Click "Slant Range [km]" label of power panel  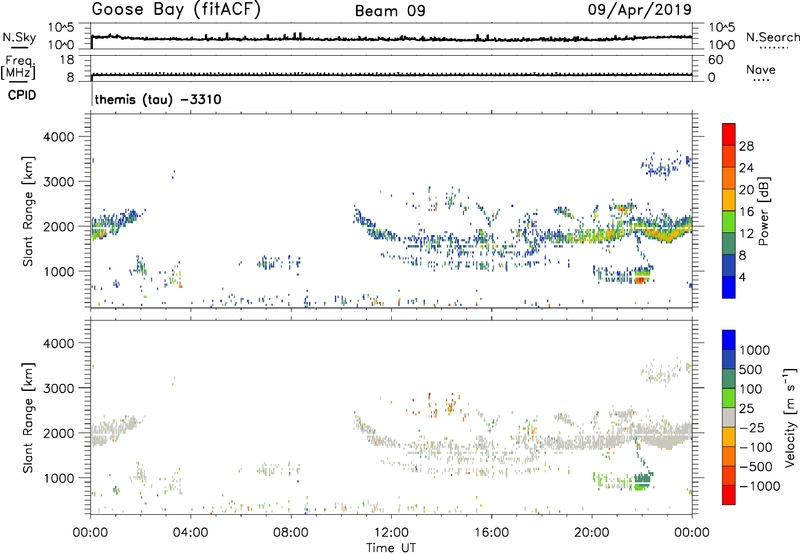click(28, 211)
